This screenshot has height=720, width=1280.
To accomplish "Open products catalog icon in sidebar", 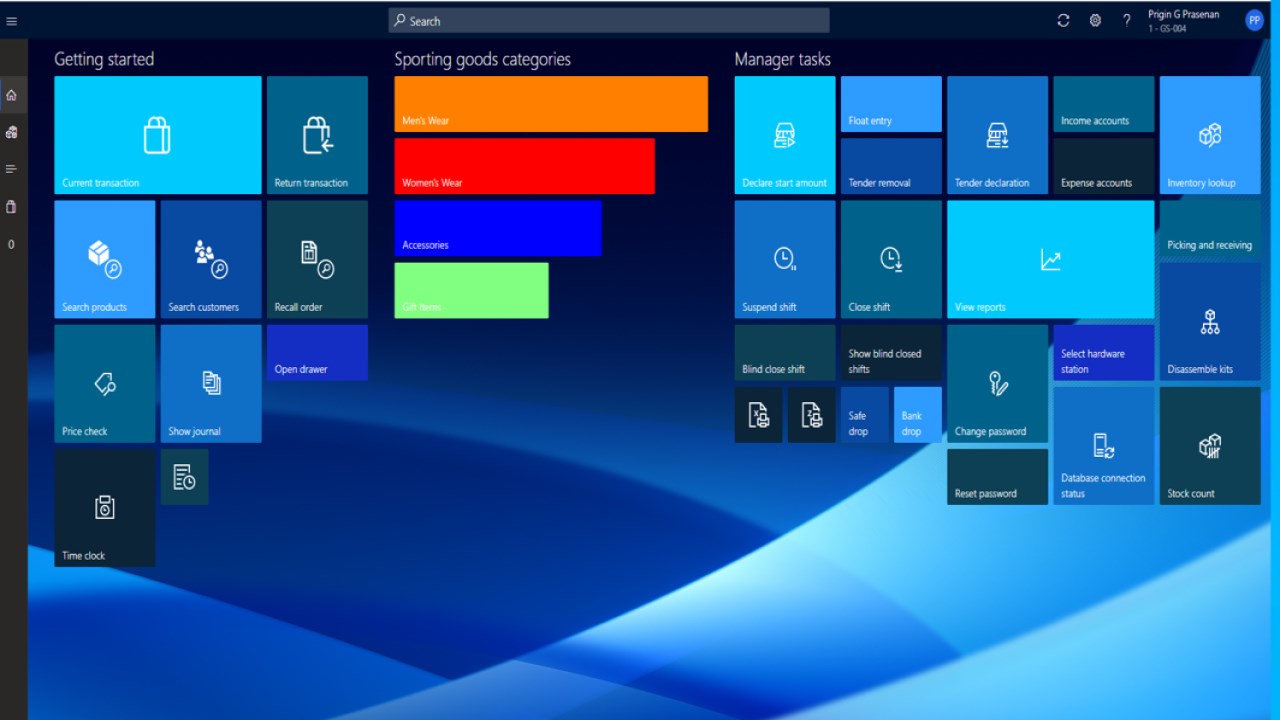I will click(12, 132).
